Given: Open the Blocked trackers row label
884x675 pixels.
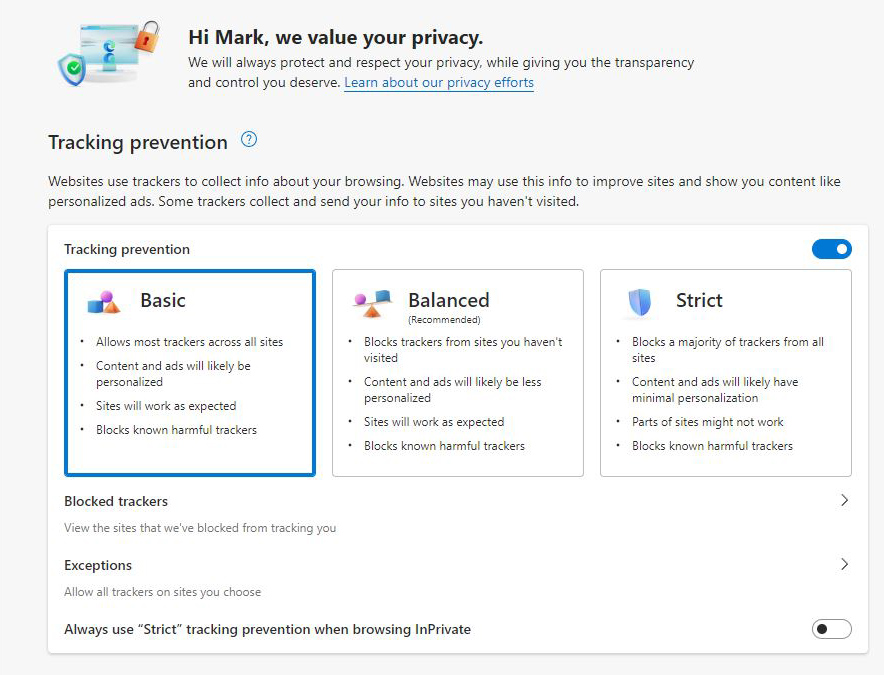Looking at the screenshot, I should (x=116, y=501).
